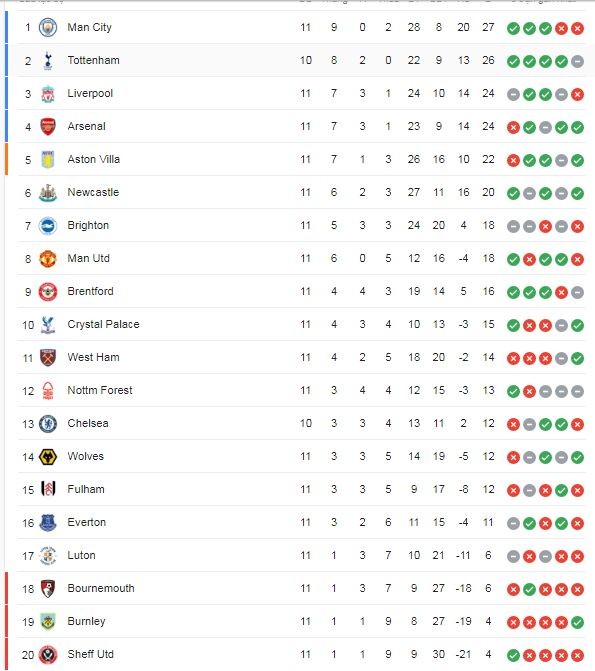This screenshot has height=671, width=595.
Task: Click the Chelsea club crest
Action: tap(48, 424)
